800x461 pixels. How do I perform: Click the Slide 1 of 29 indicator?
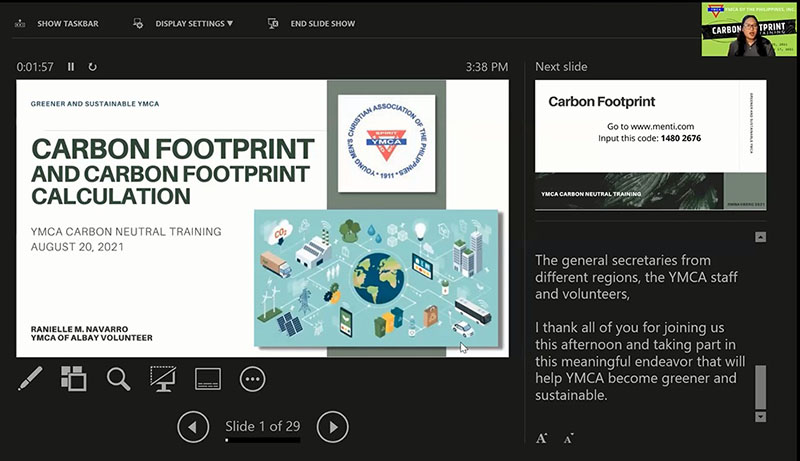(x=263, y=426)
